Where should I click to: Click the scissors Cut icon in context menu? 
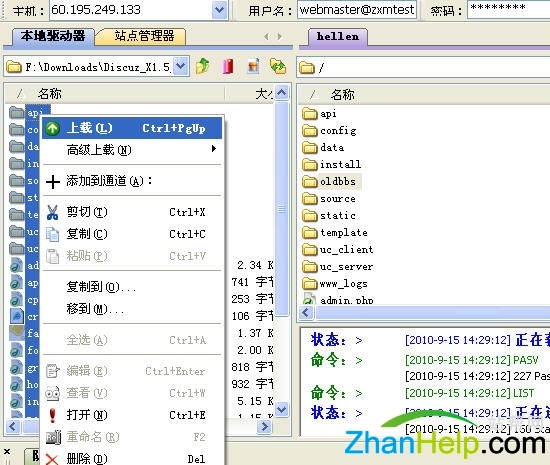point(53,213)
